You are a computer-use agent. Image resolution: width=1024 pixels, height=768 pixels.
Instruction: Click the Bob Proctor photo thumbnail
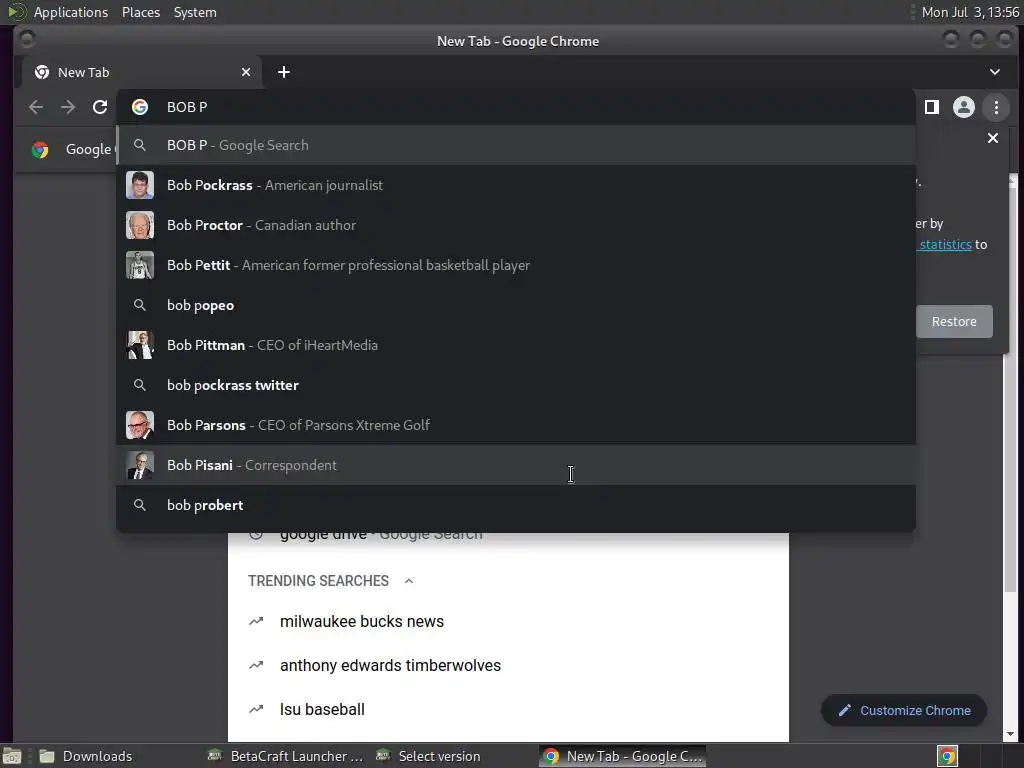140,225
